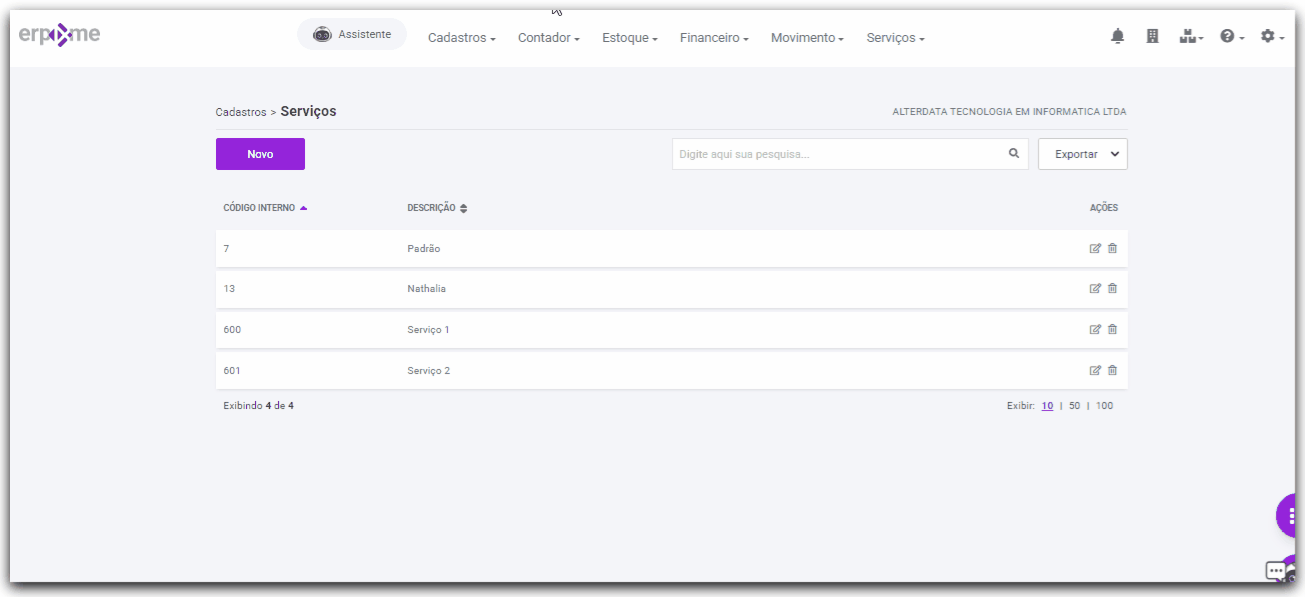Click the Ações column header
The height and width of the screenshot is (597, 1305).
[1104, 208]
